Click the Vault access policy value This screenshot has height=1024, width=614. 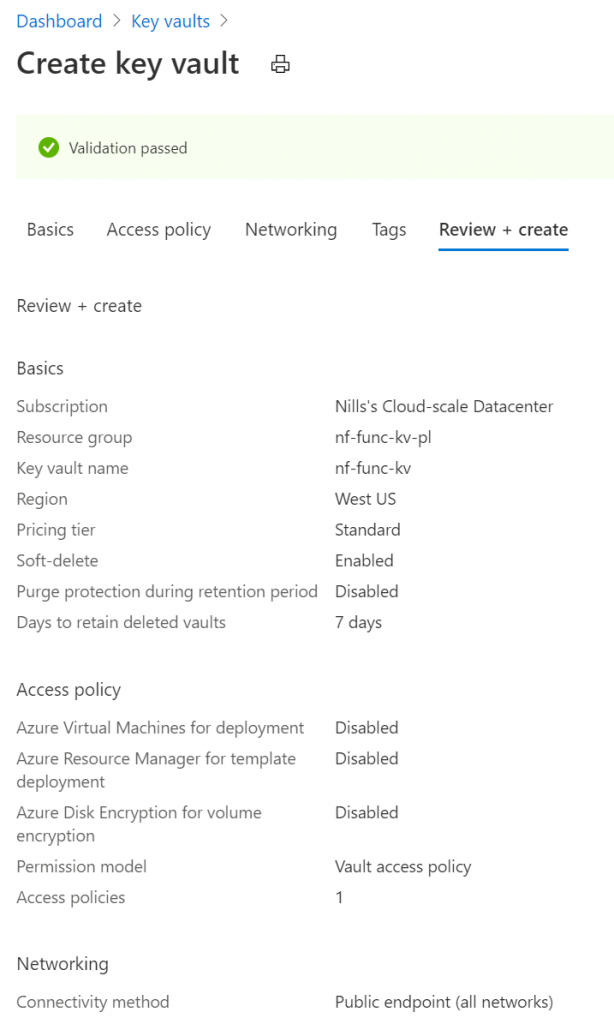click(403, 867)
